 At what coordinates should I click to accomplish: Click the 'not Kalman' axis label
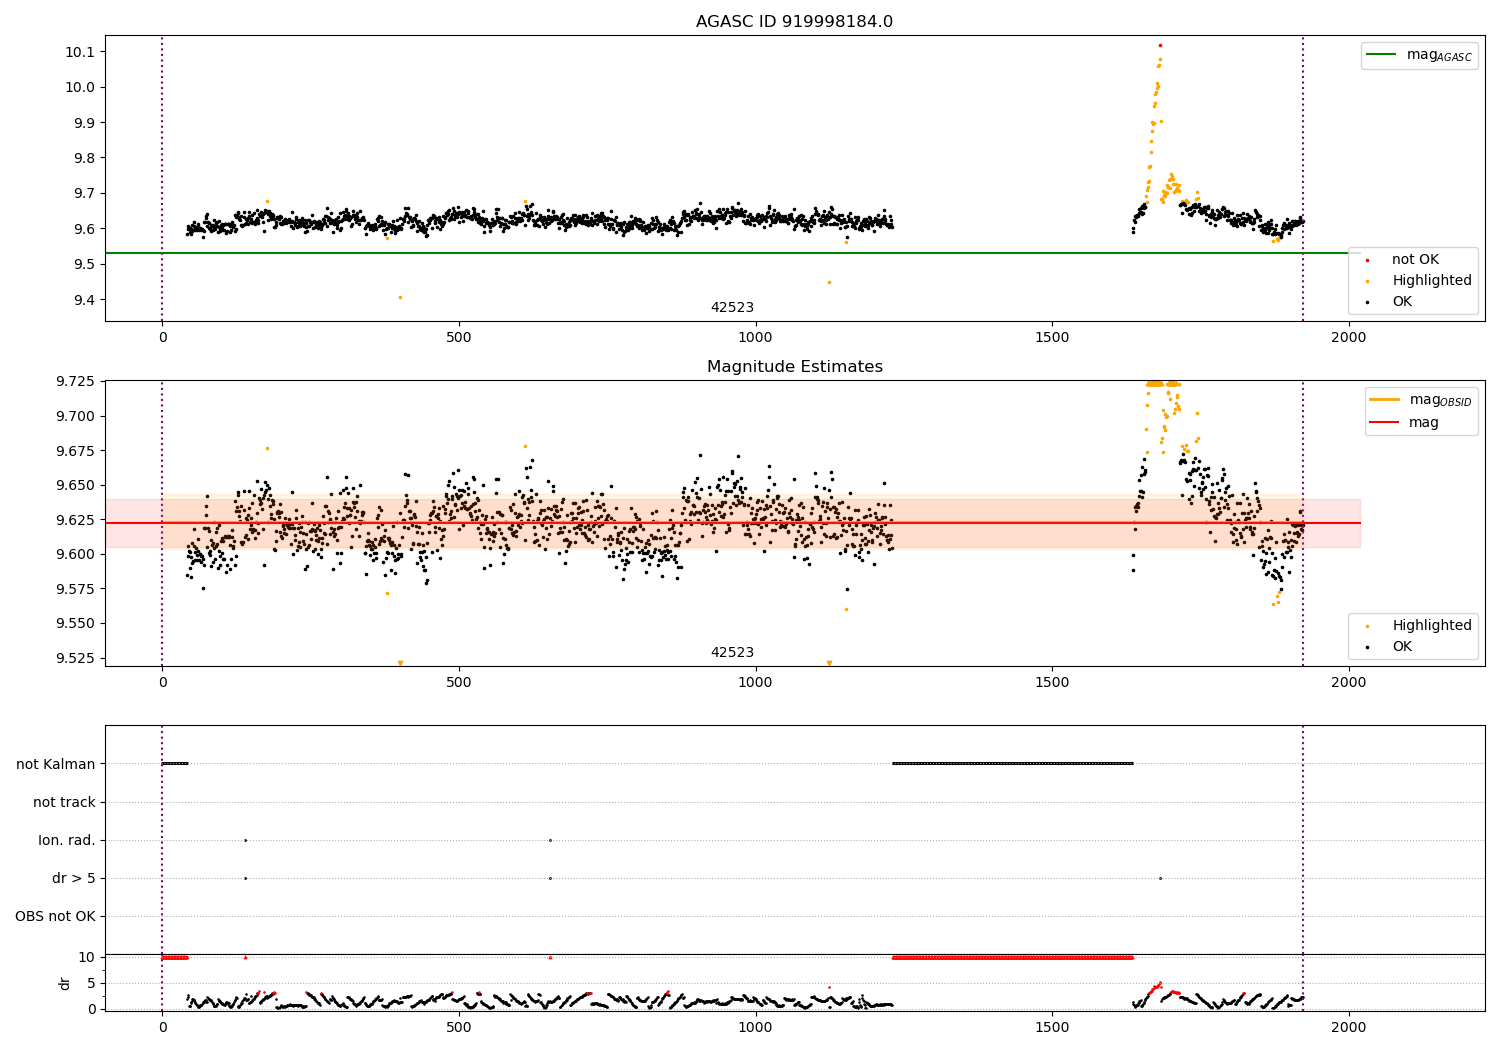[x=56, y=765]
